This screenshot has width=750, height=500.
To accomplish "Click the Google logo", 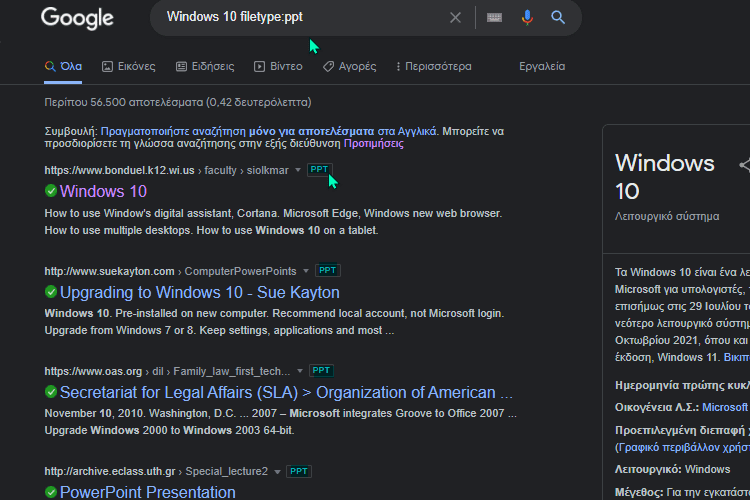I will [x=77, y=18].
